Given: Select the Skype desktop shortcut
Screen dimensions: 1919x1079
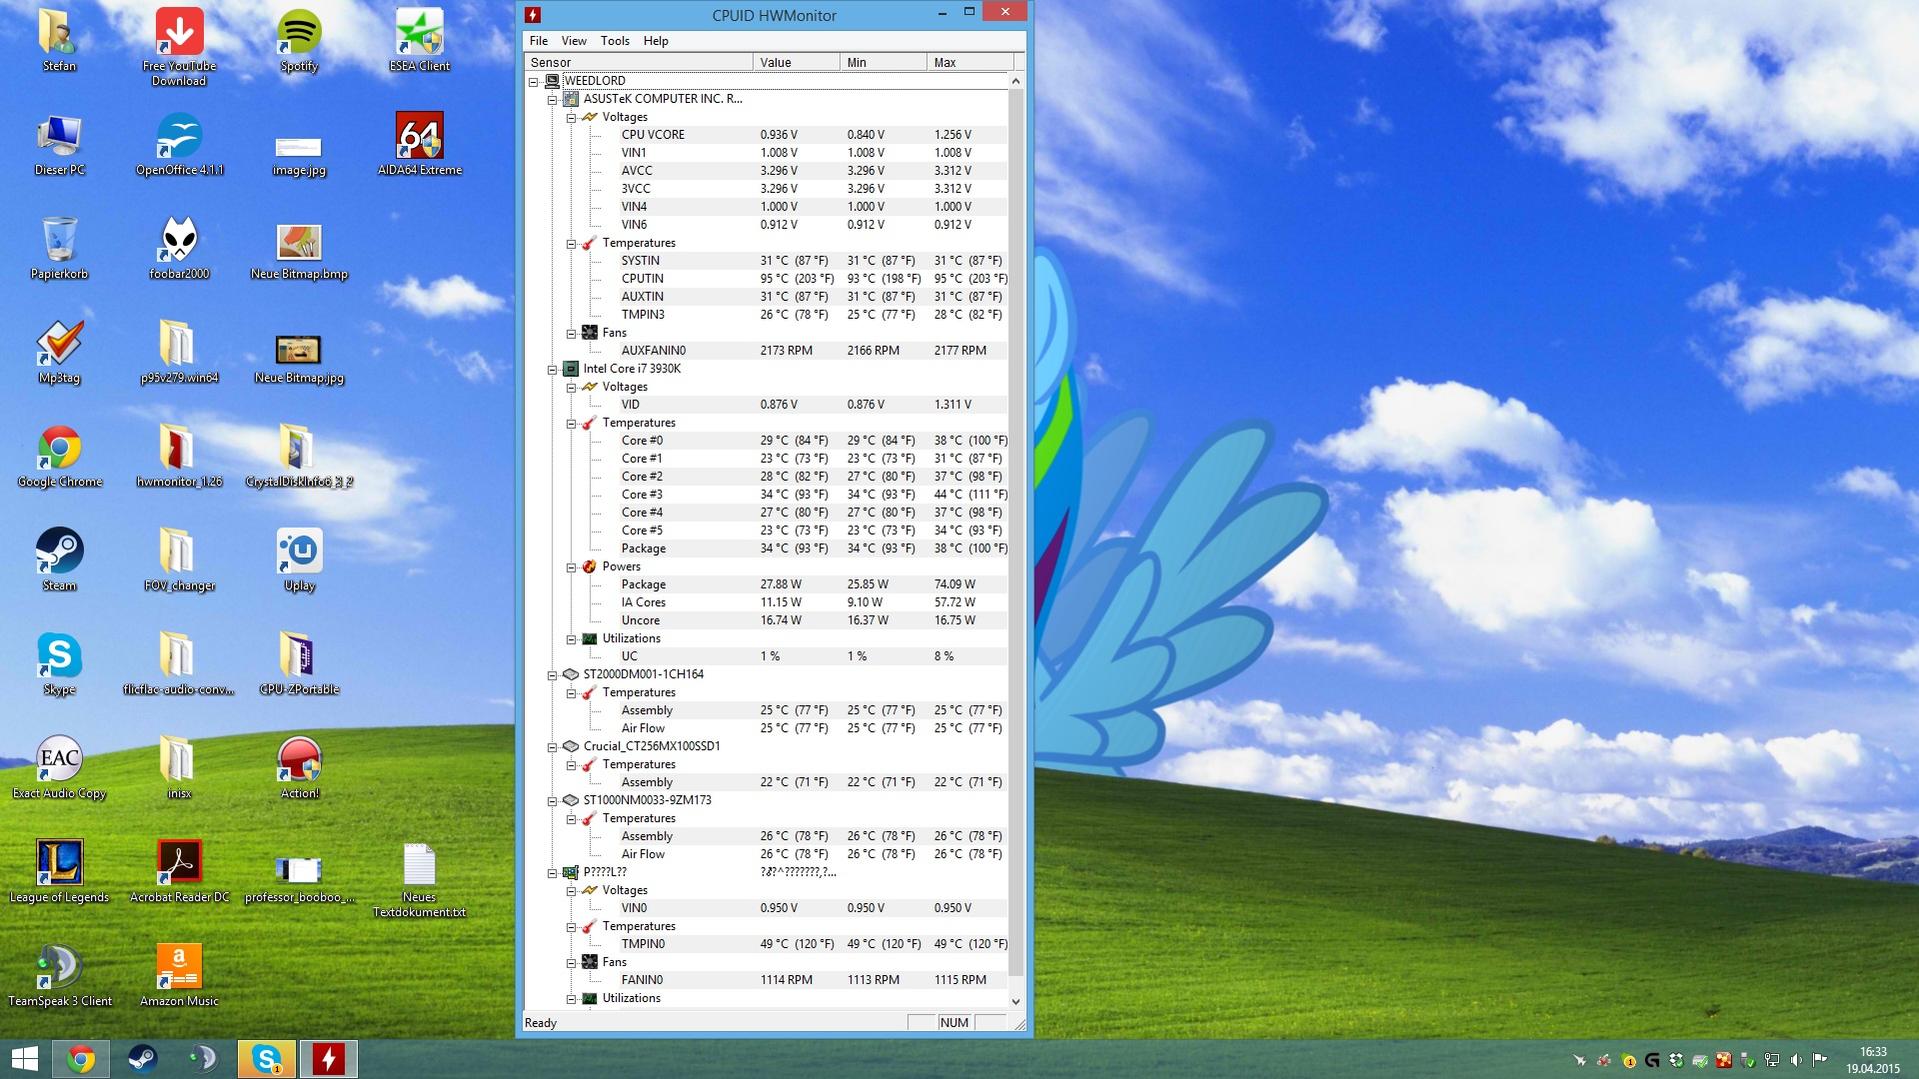Looking at the screenshot, I should tap(59, 665).
